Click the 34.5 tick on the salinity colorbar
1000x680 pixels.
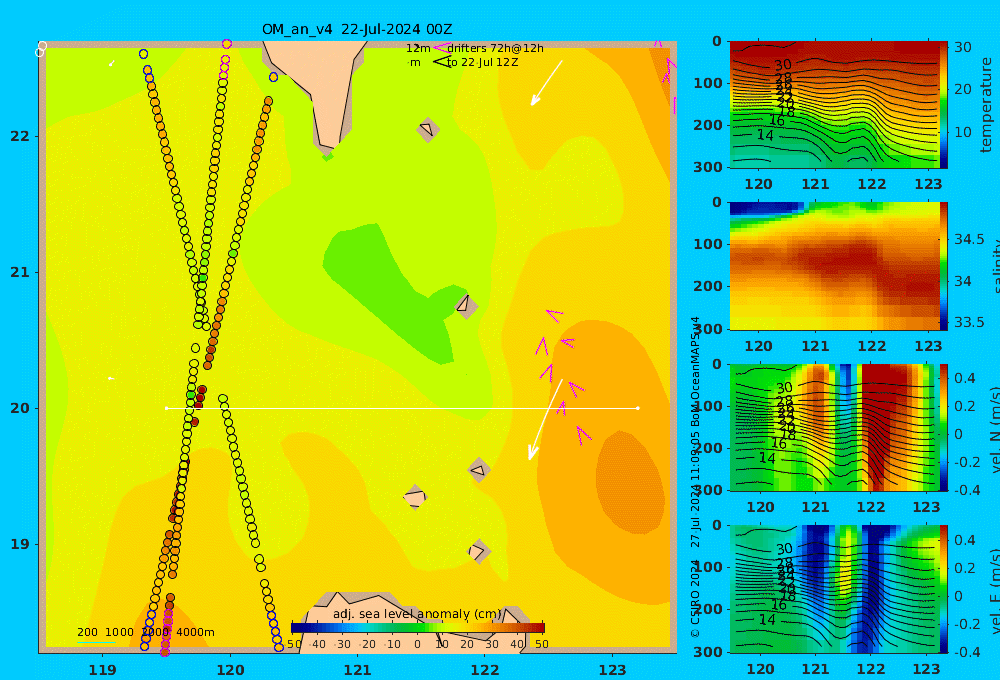point(969,240)
